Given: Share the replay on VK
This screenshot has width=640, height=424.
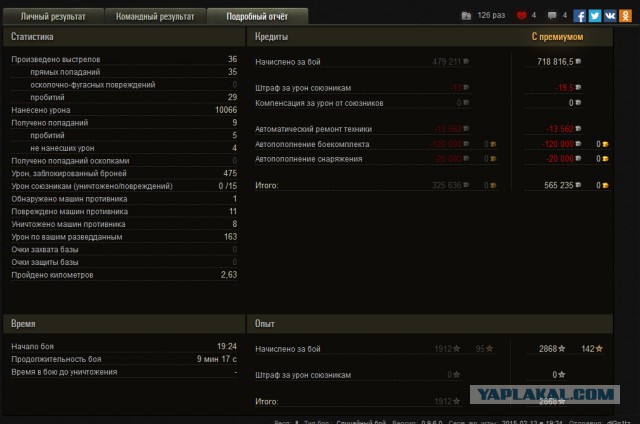Looking at the screenshot, I should [610, 16].
